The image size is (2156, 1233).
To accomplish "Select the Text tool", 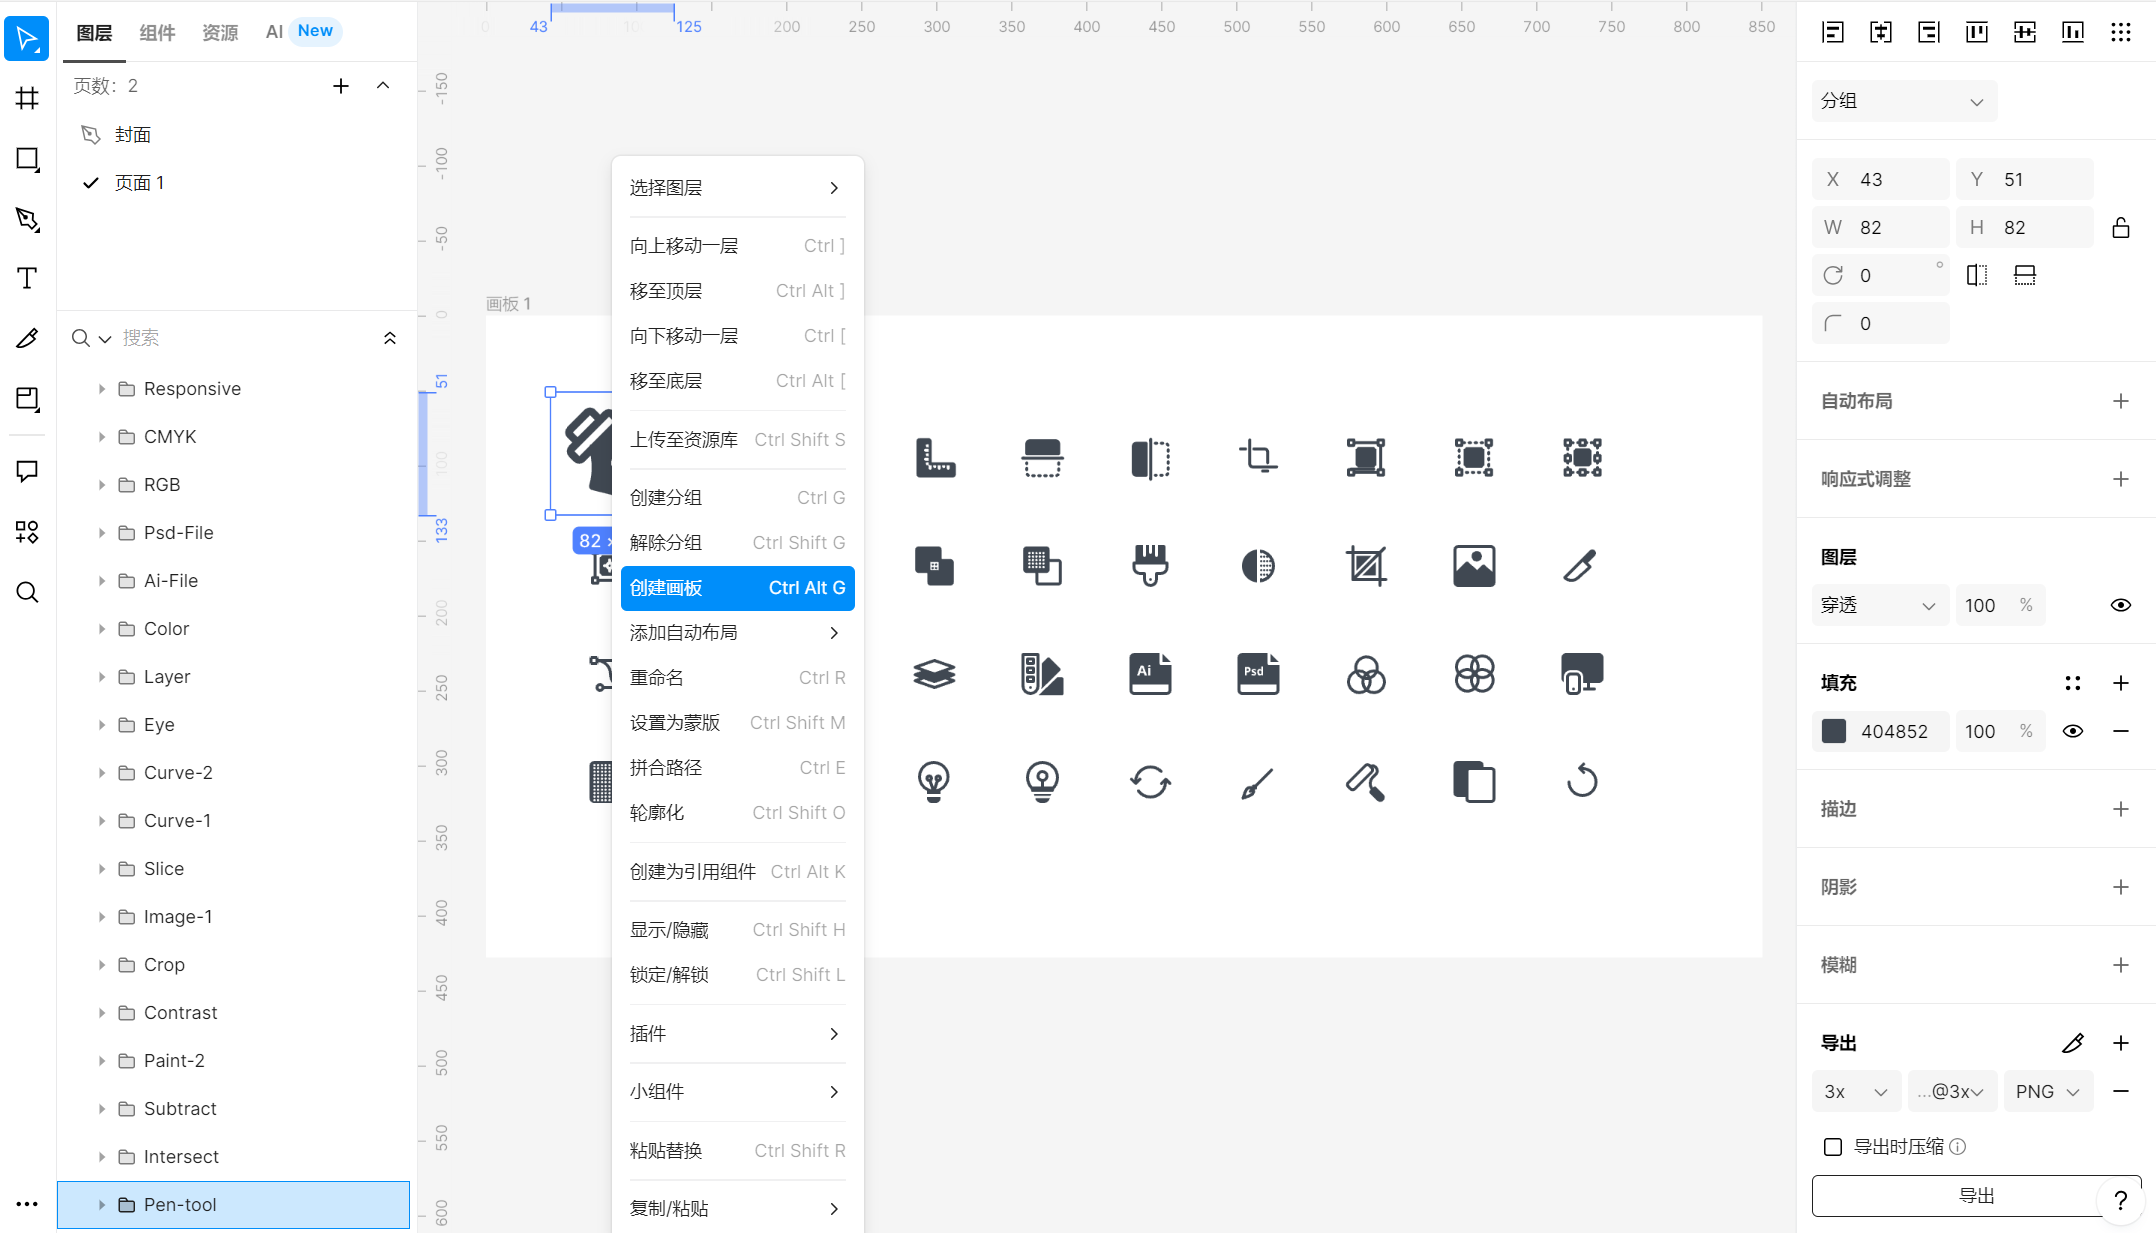I will click(27, 278).
